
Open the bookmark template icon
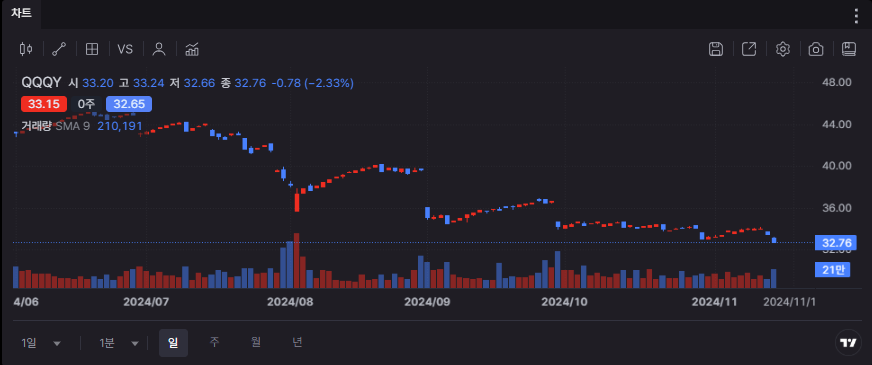click(849, 49)
